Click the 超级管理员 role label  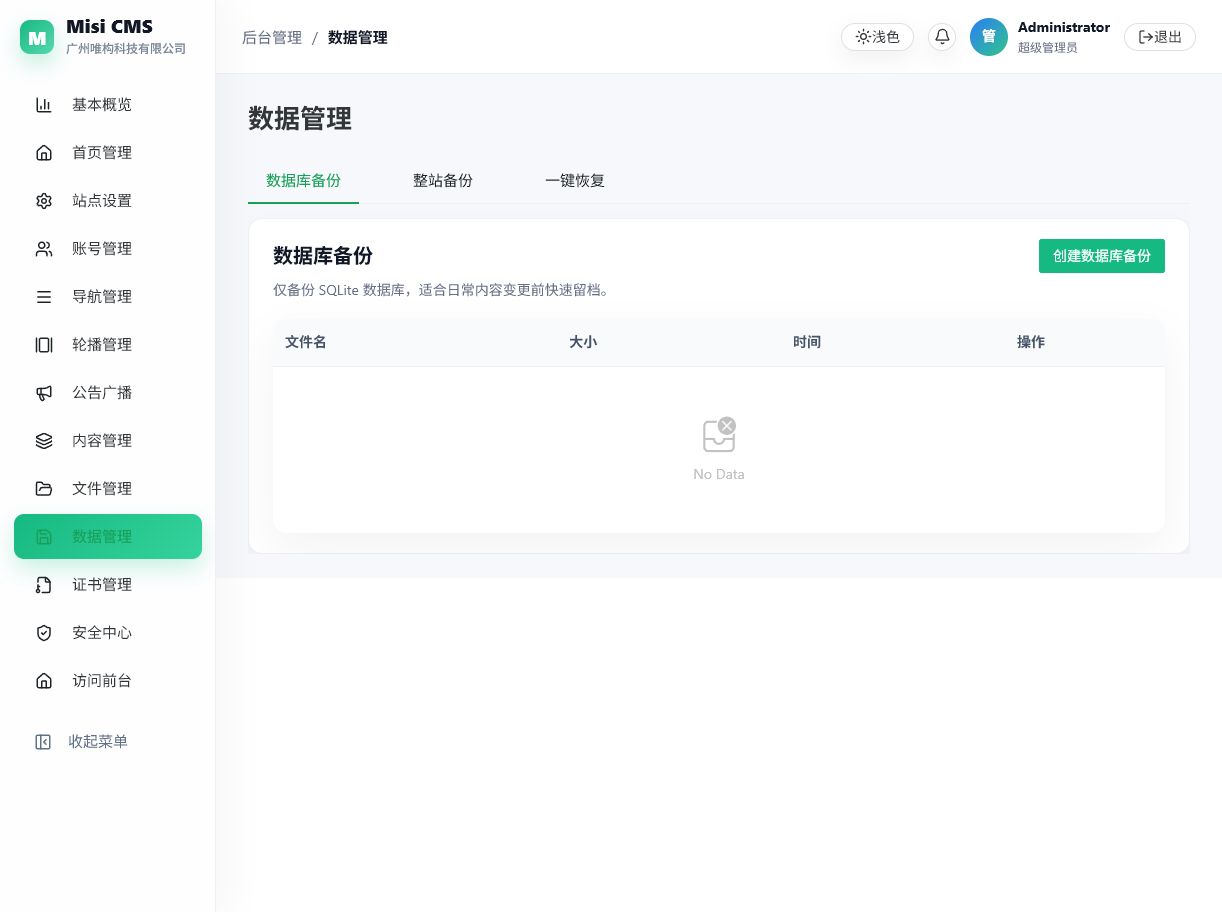pos(1048,47)
